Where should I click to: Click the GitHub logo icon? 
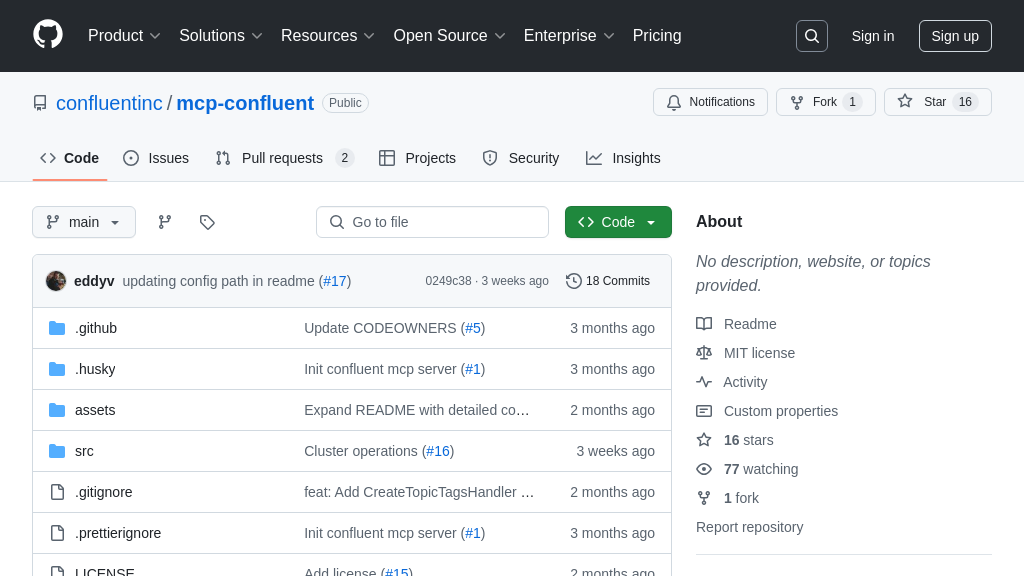pos(48,35)
